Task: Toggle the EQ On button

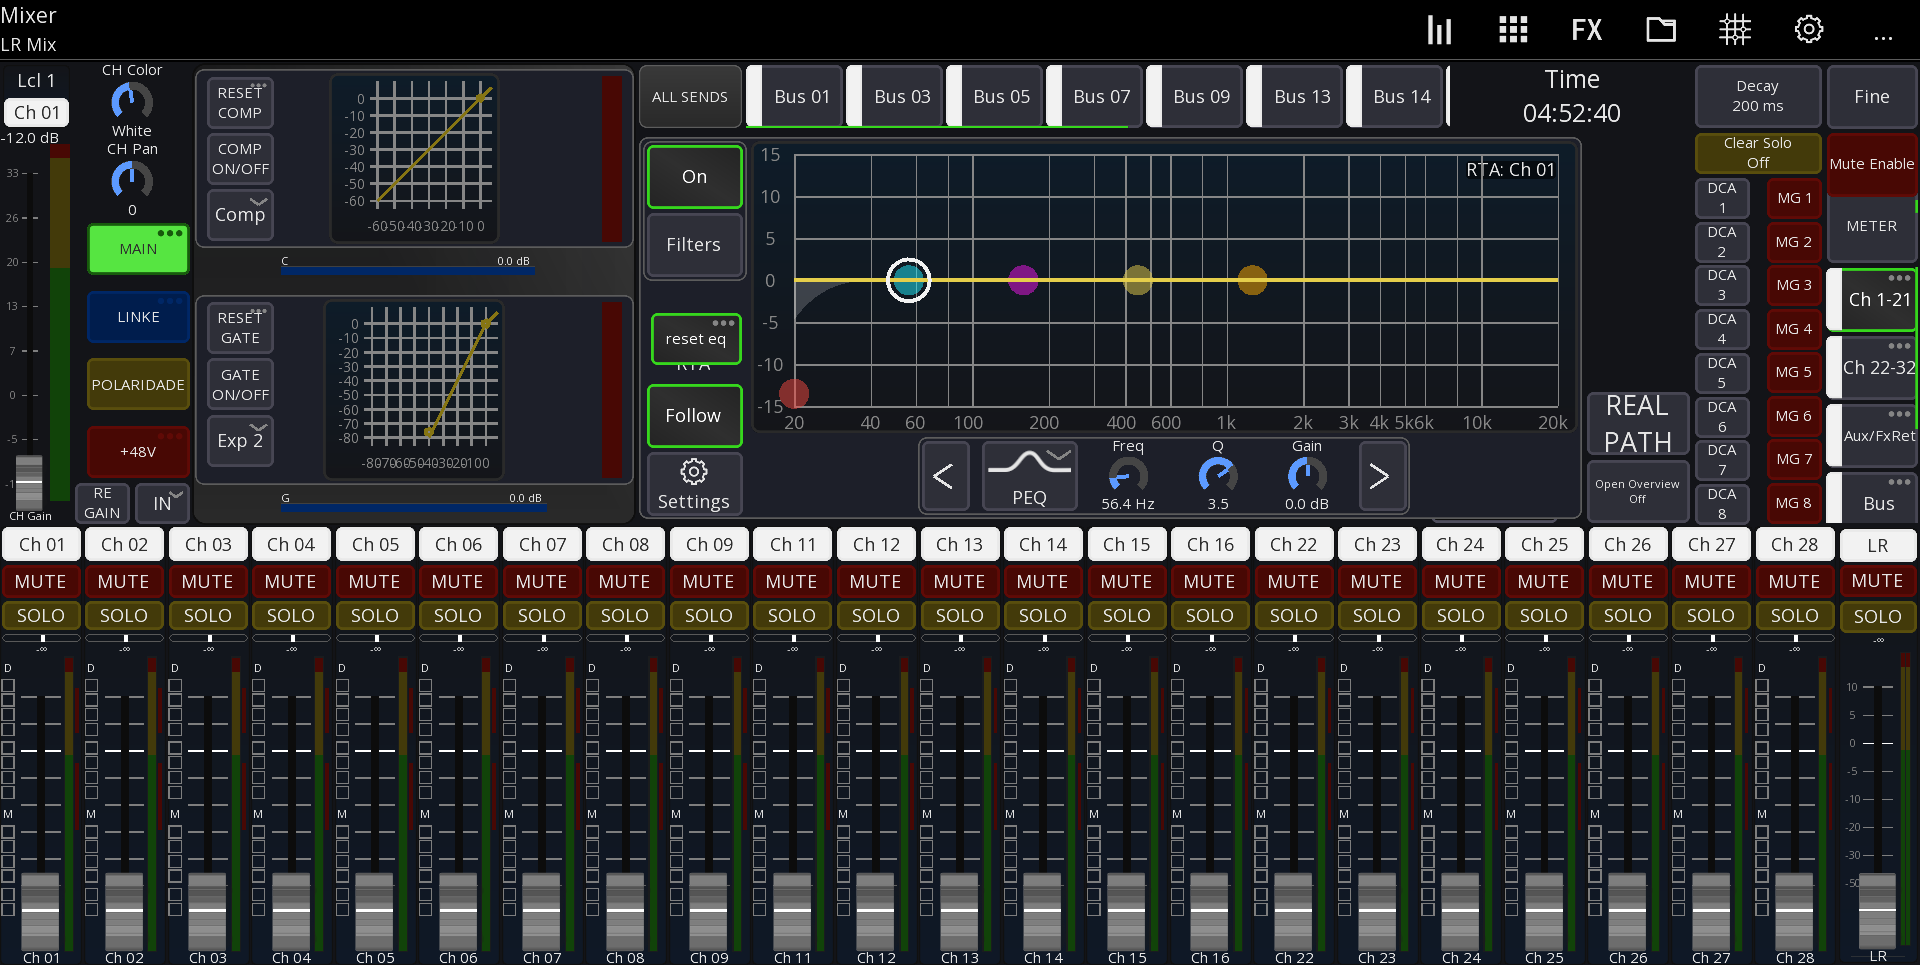Action: pyautogui.click(x=694, y=177)
